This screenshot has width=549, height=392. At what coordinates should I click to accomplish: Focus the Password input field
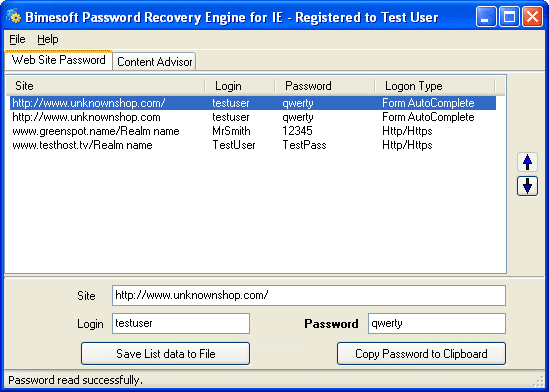tap(437, 323)
